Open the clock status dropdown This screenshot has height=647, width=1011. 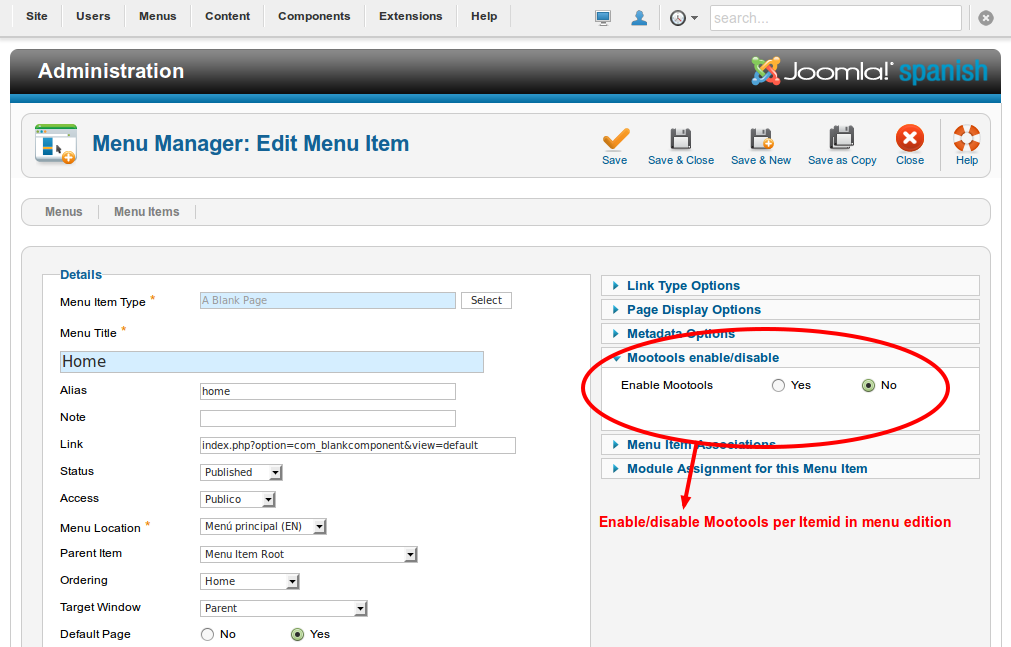(680, 17)
